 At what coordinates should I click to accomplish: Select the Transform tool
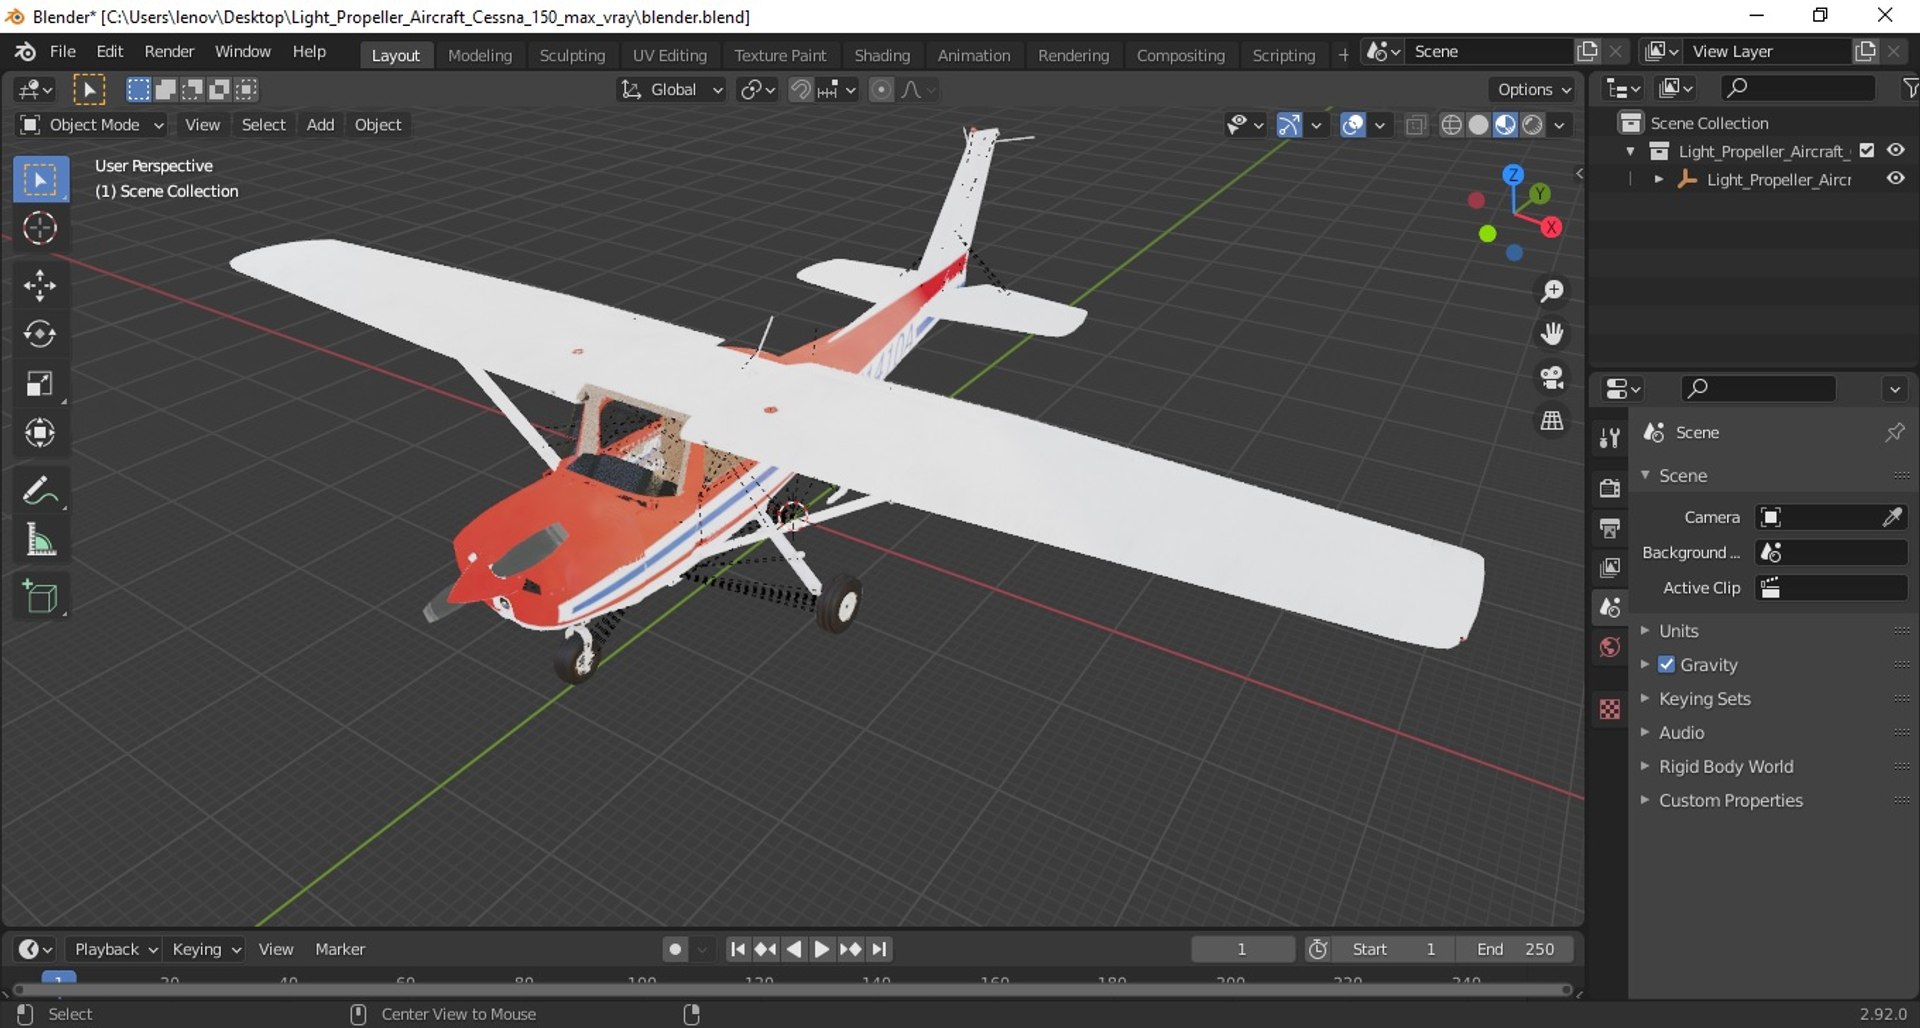40,433
